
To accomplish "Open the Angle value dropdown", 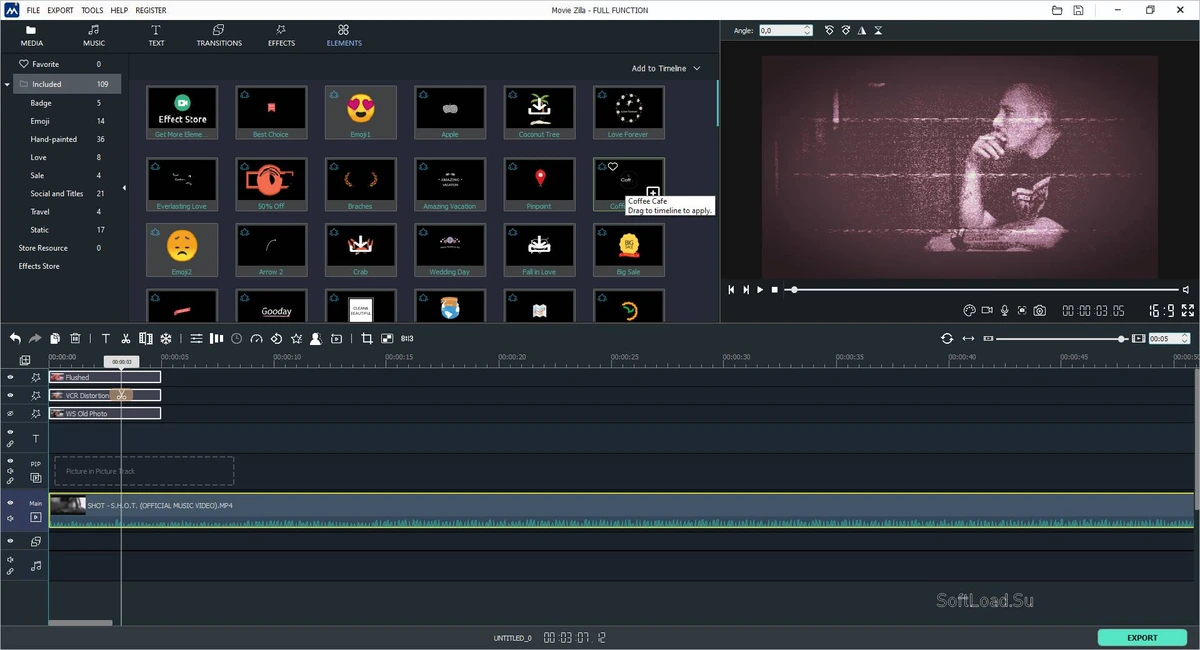I will pos(806,31).
